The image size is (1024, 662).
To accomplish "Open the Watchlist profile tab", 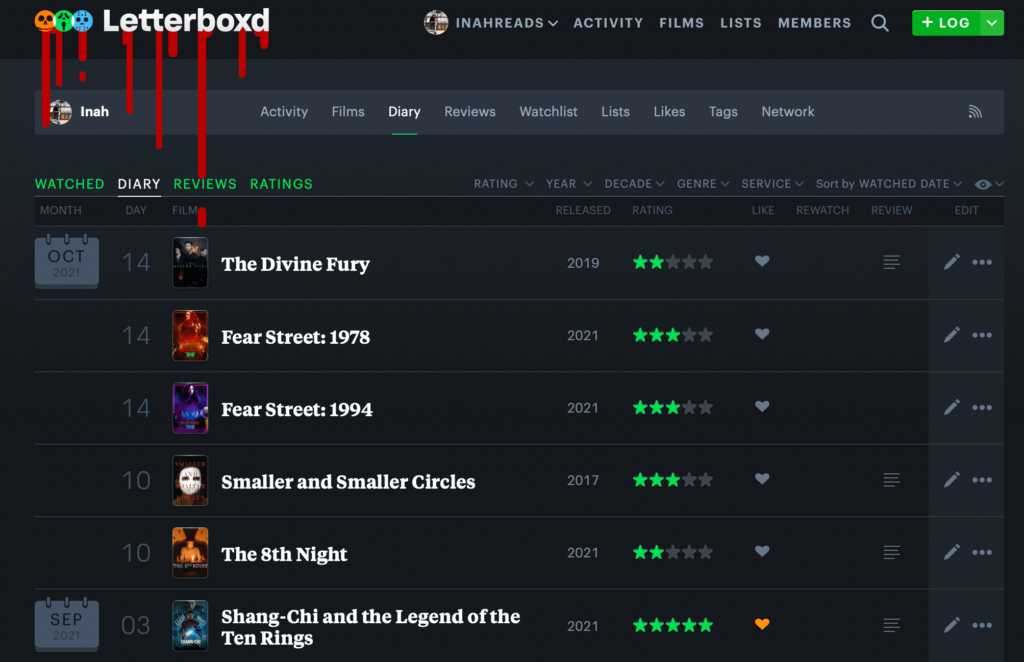I will point(549,112).
